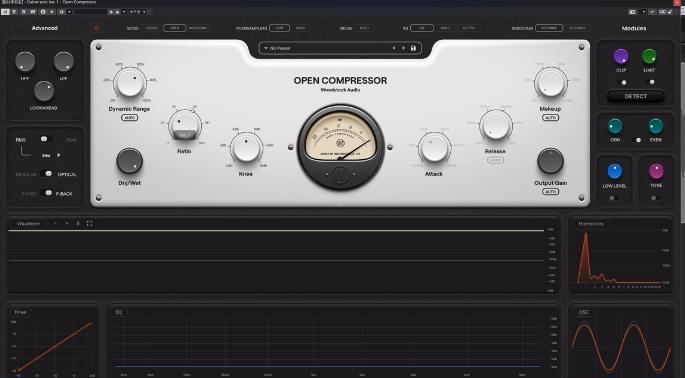685x378 pixels.
Task: Toggle the ODD/EVEN harmonics switch
Action: click(x=636, y=140)
